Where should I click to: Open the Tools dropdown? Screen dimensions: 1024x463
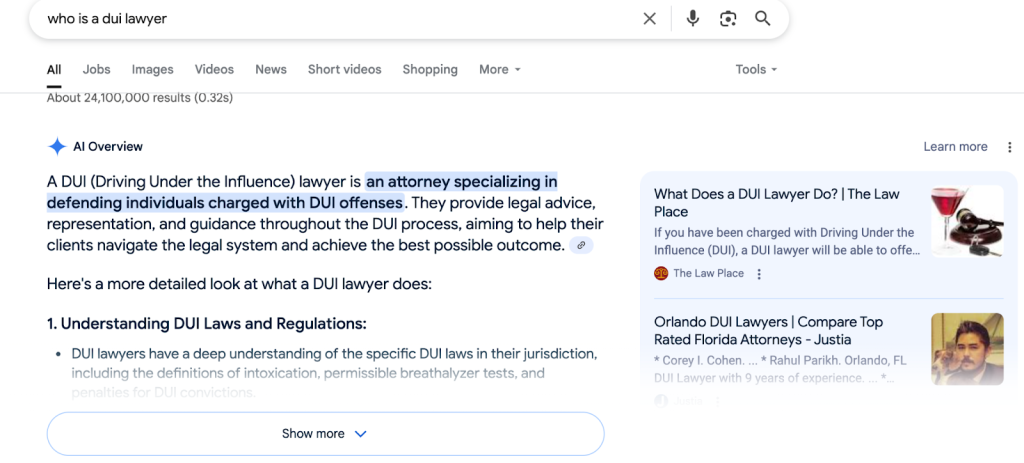[756, 69]
